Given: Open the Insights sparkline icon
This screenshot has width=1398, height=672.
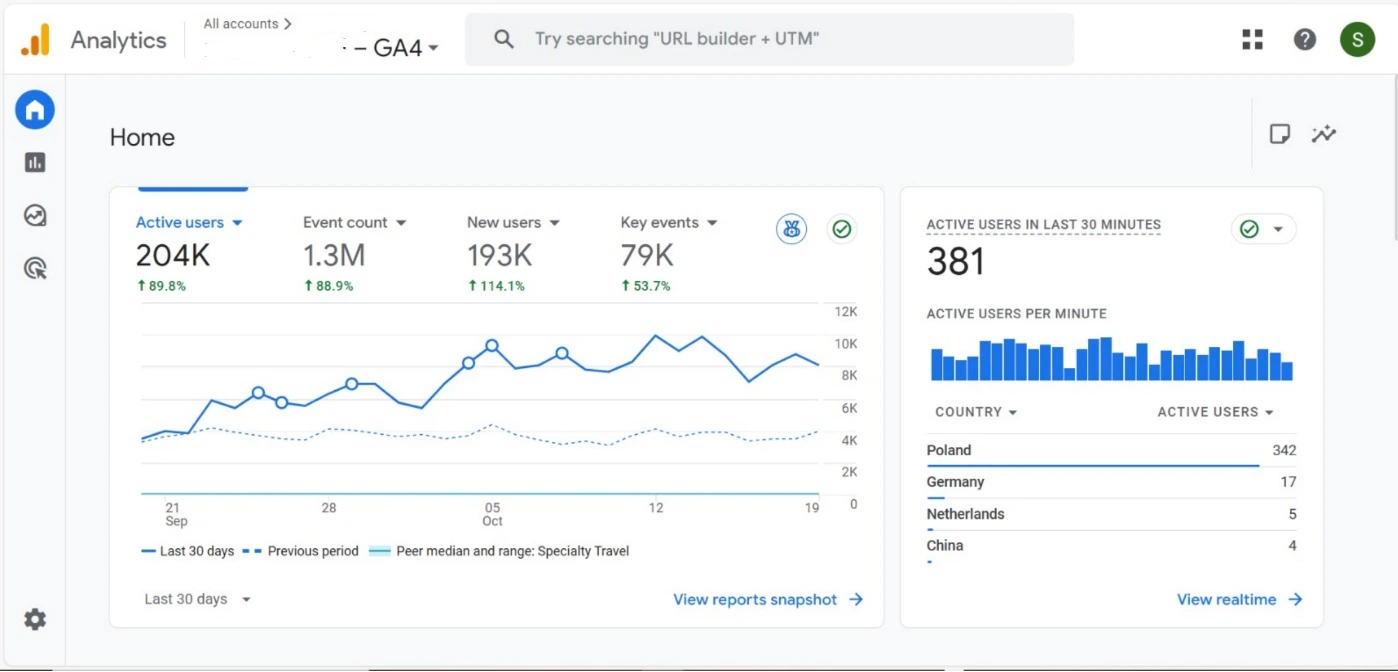Looking at the screenshot, I should click(1324, 134).
